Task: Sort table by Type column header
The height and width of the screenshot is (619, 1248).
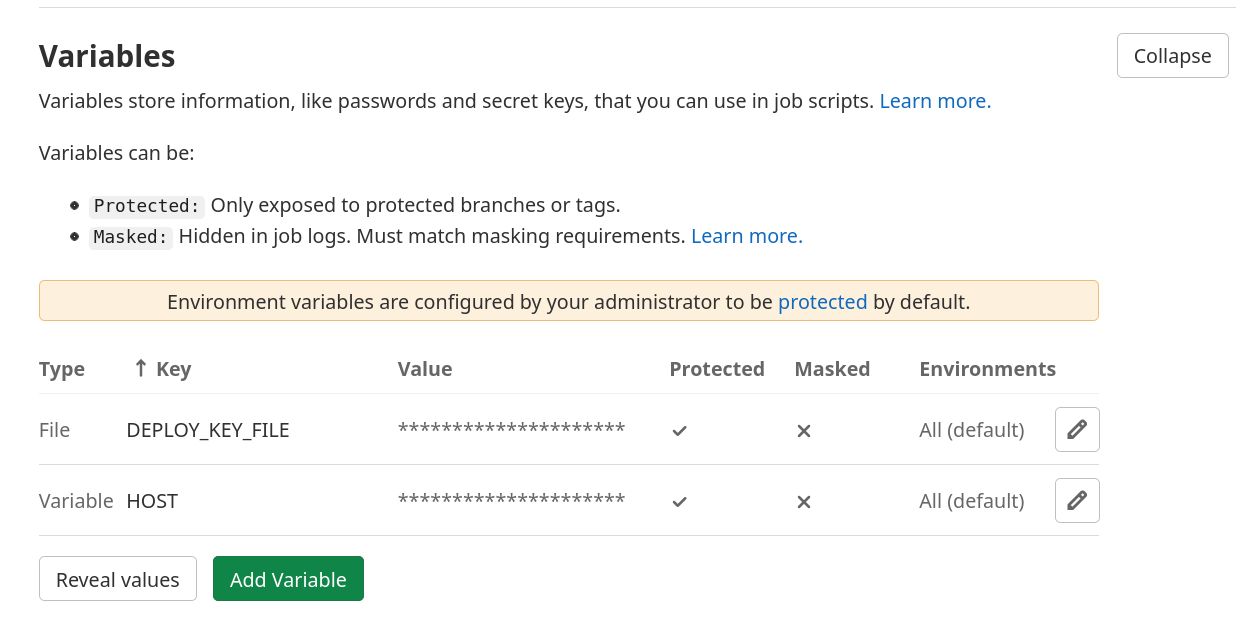Action: [x=62, y=369]
